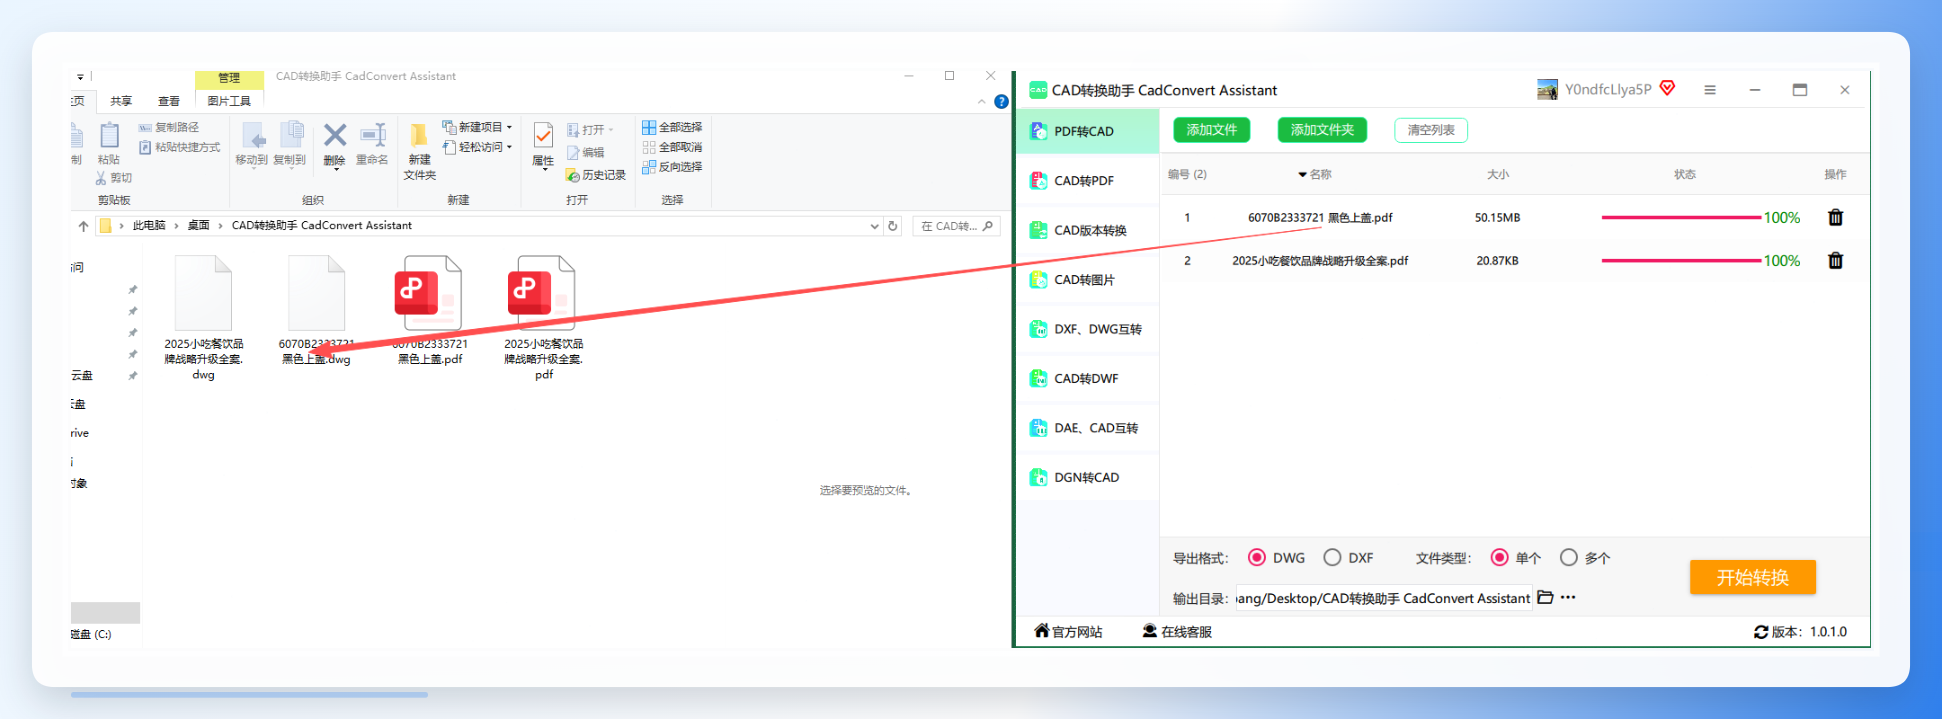Click progress bar of 50.15MB file
1942x719 pixels.
[x=1680, y=217]
